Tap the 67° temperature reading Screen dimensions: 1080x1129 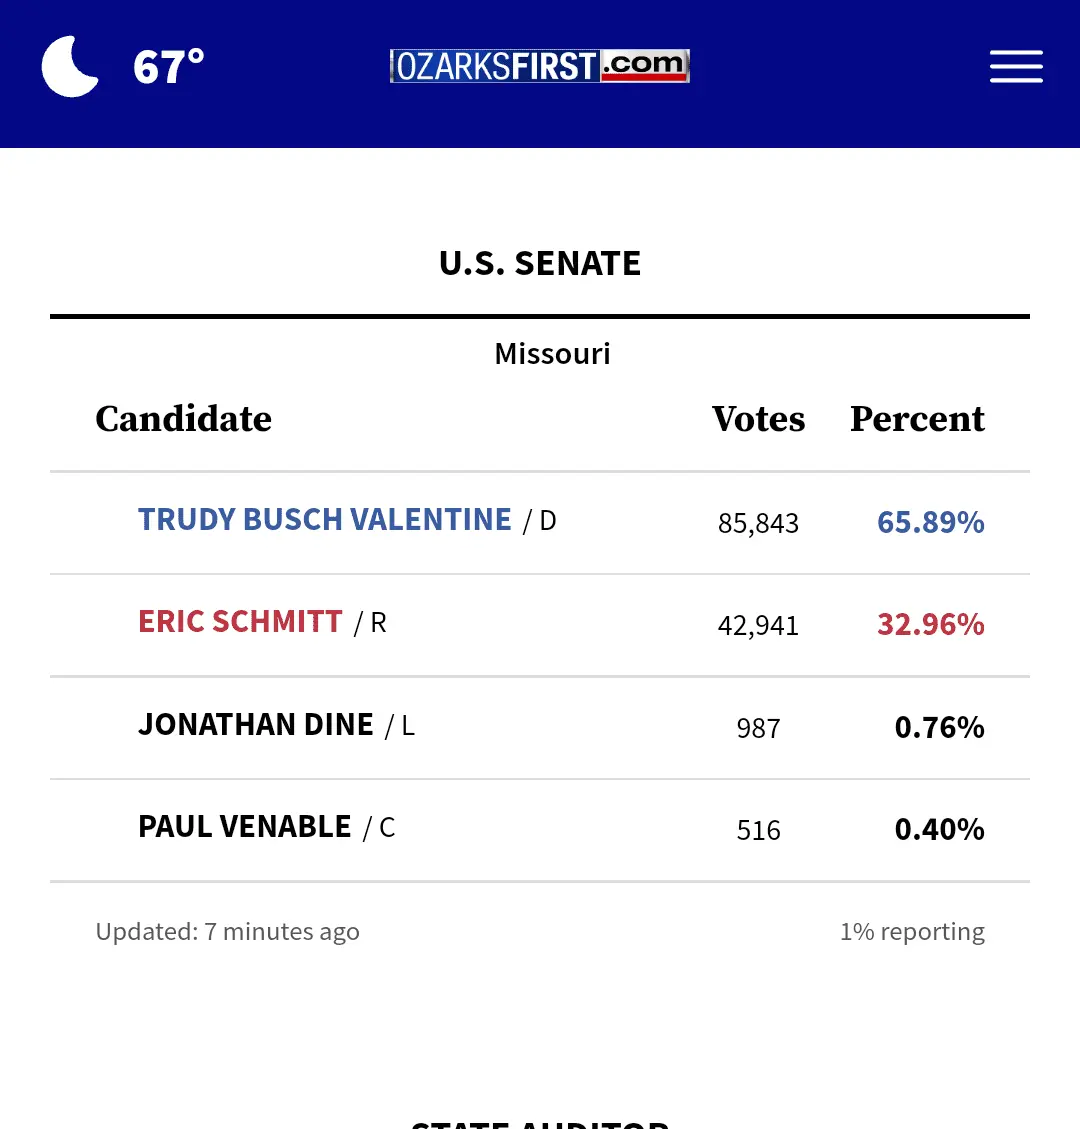coord(168,67)
